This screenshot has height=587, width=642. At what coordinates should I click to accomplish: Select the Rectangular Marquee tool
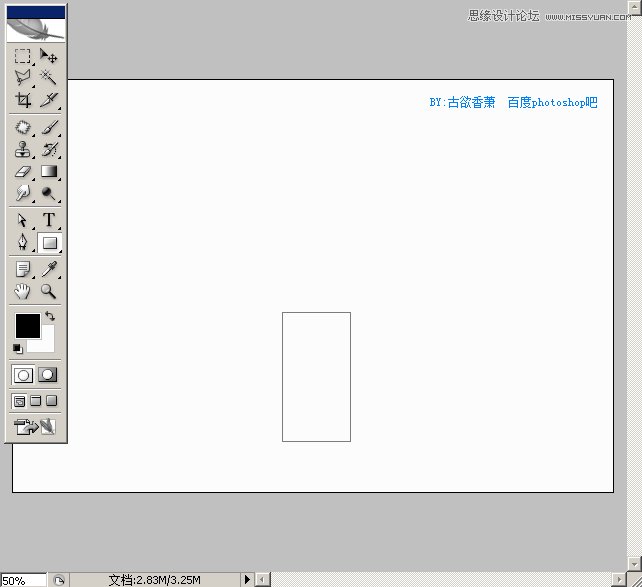pos(23,56)
